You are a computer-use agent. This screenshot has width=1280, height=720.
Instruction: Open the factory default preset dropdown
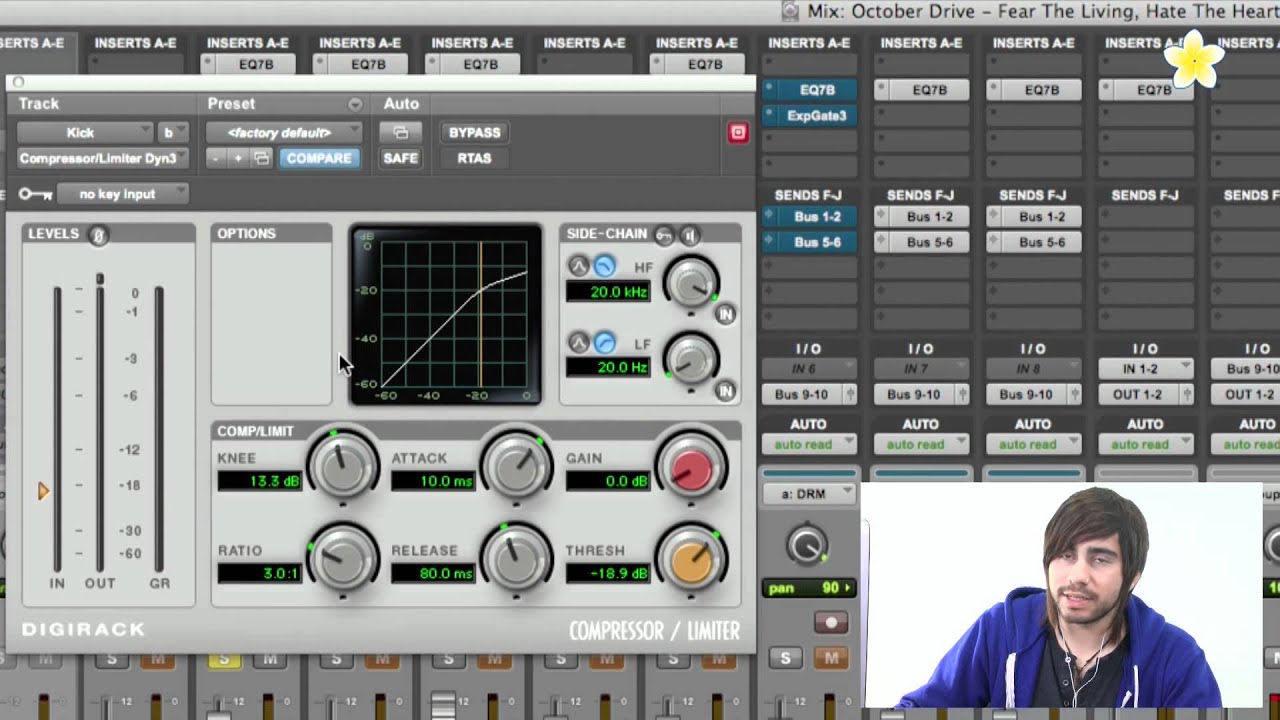pos(284,132)
